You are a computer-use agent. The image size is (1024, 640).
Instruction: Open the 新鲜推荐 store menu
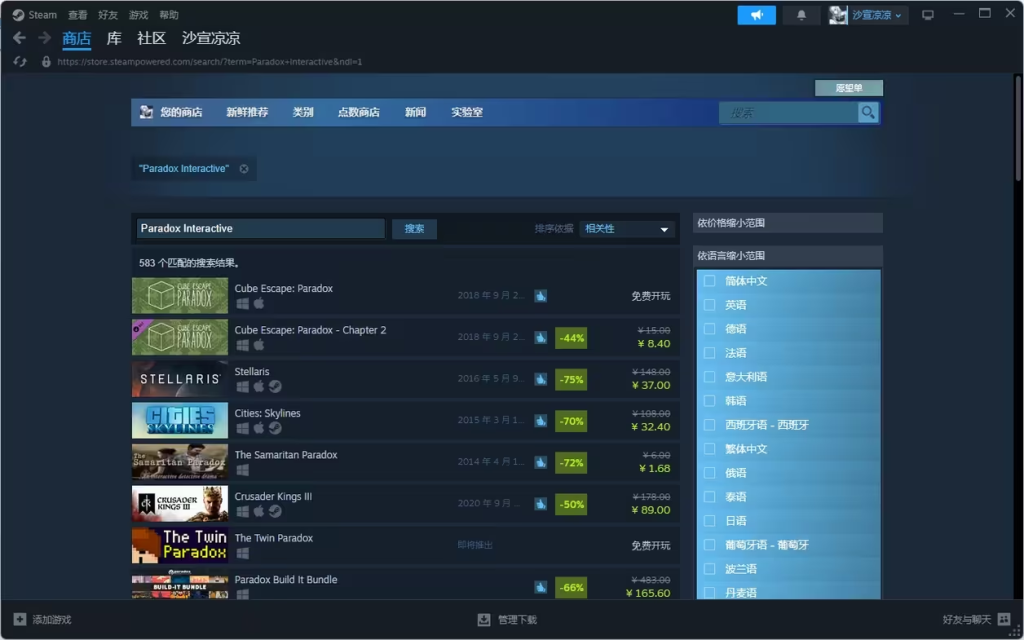pyautogui.click(x=247, y=112)
